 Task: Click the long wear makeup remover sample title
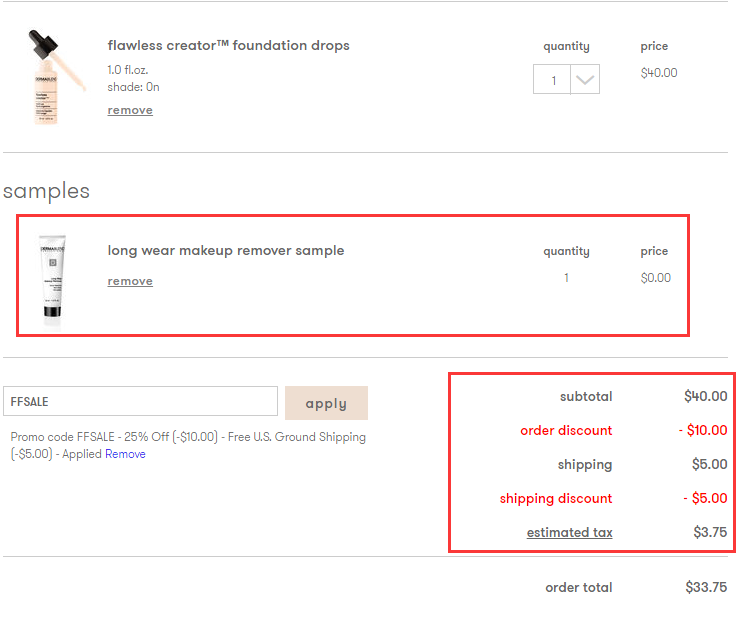[x=226, y=251]
